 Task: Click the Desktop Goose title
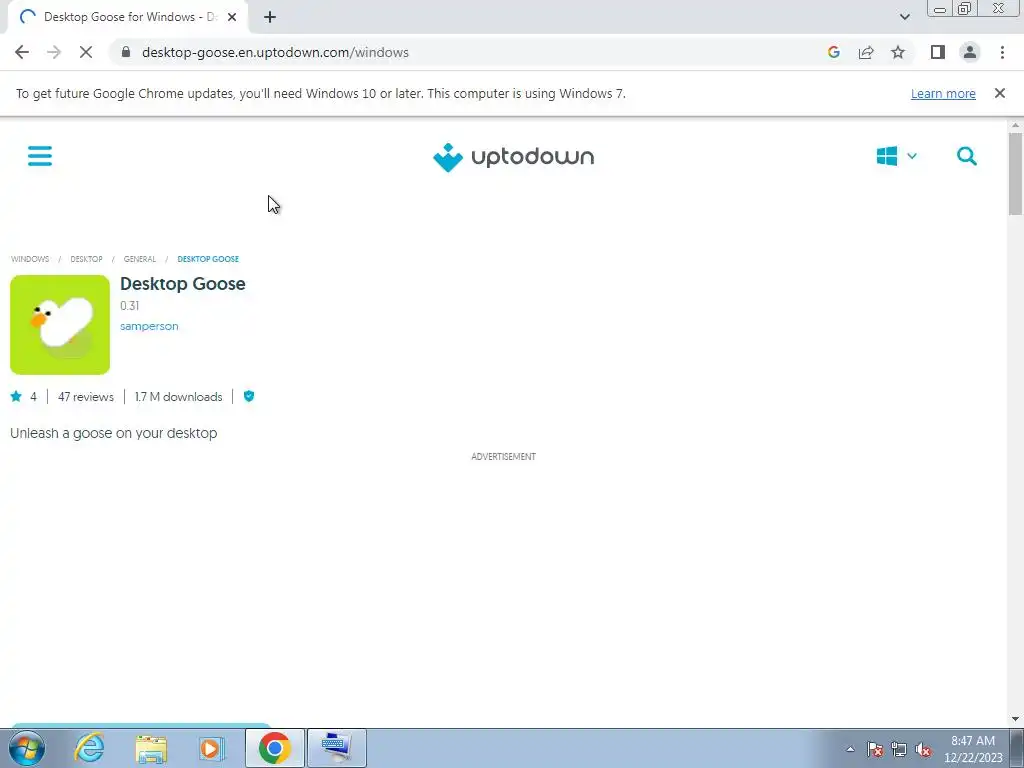tap(183, 284)
